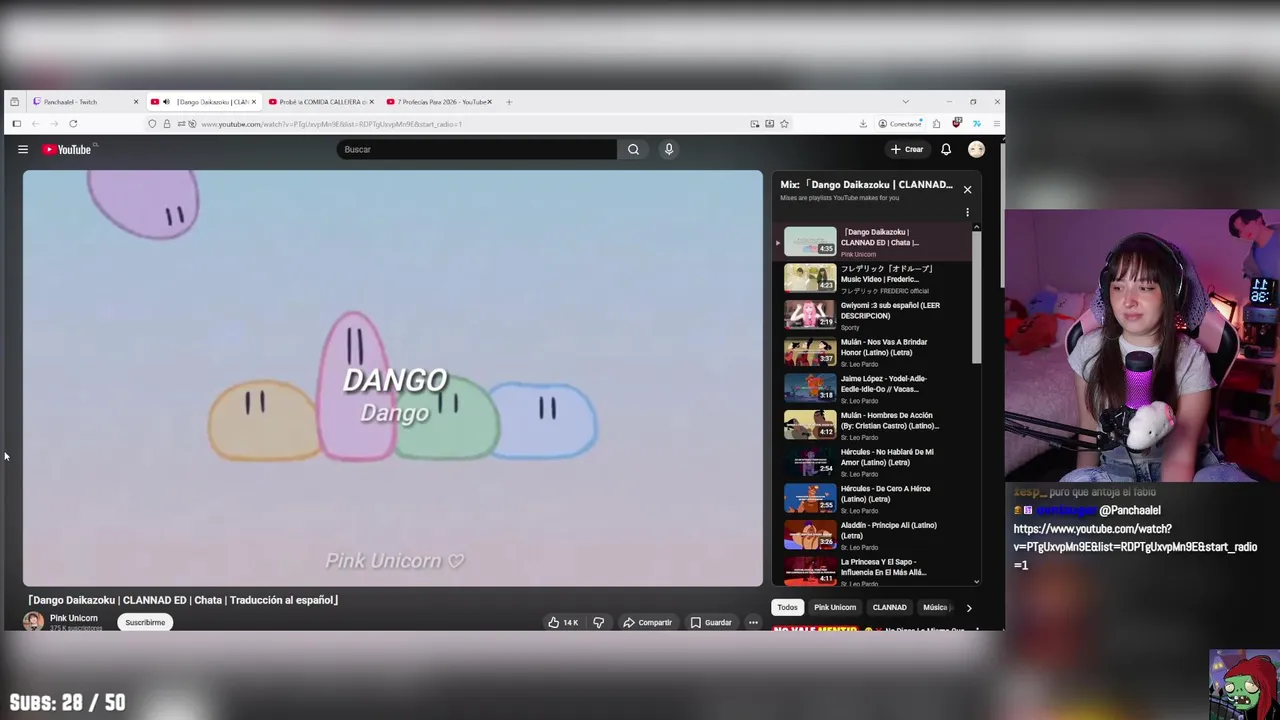Play Aladdín - Príncipe Alí (Latino)

[872, 536]
